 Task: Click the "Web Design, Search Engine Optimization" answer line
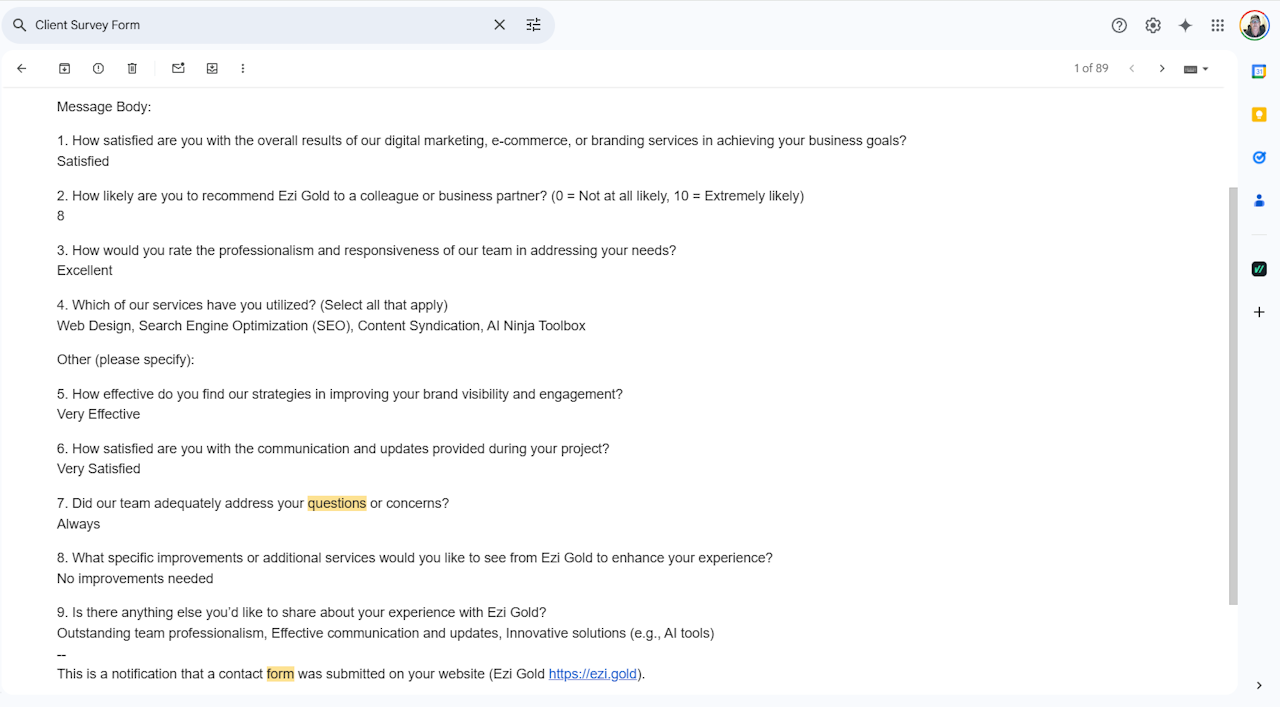(321, 326)
